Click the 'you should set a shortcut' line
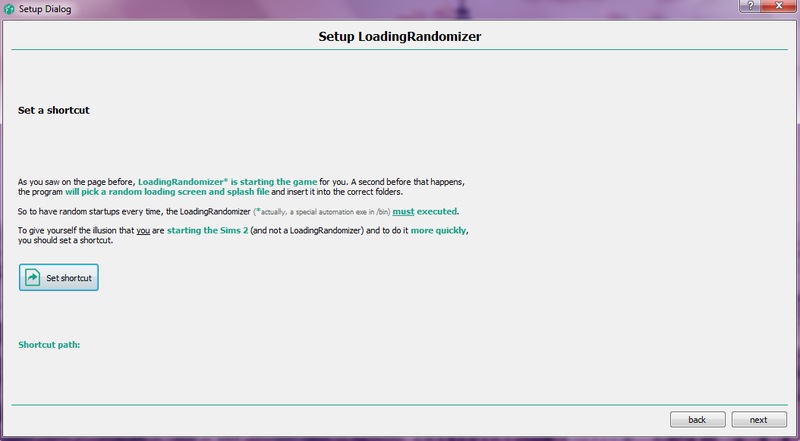Viewport: 800px width, 441px height. click(x=67, y=240)
